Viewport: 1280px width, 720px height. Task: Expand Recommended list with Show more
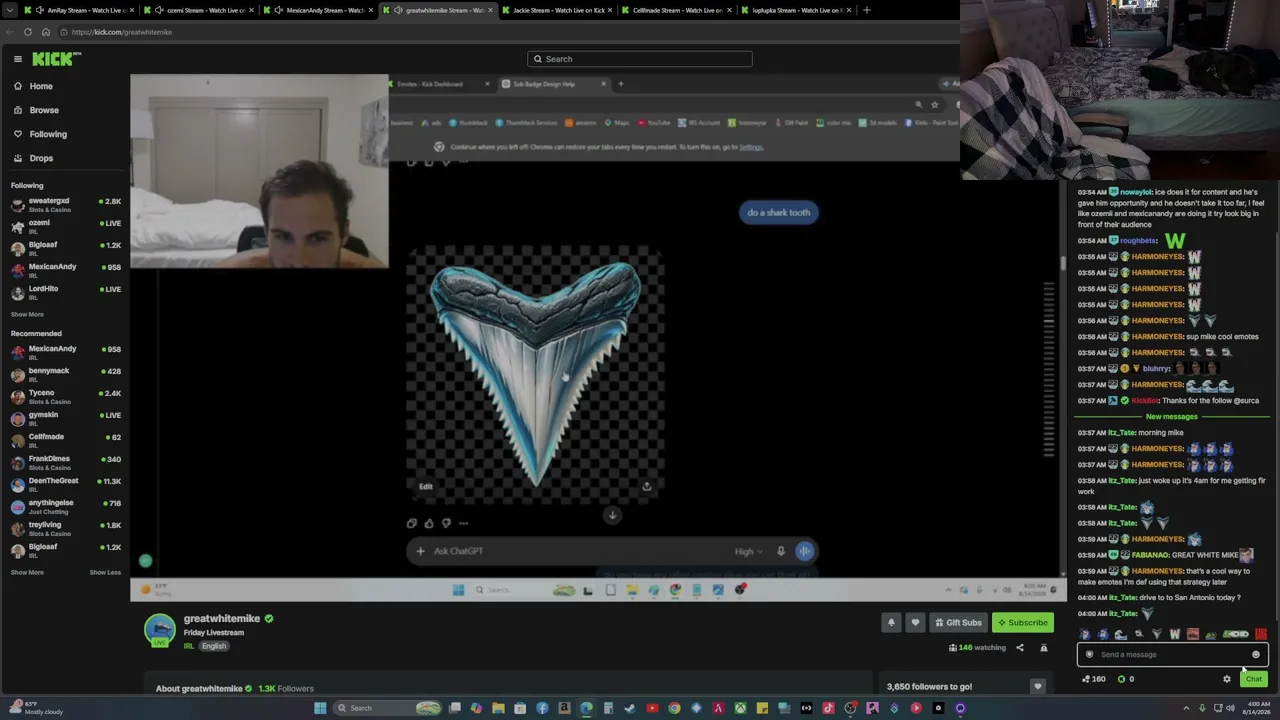27,572
